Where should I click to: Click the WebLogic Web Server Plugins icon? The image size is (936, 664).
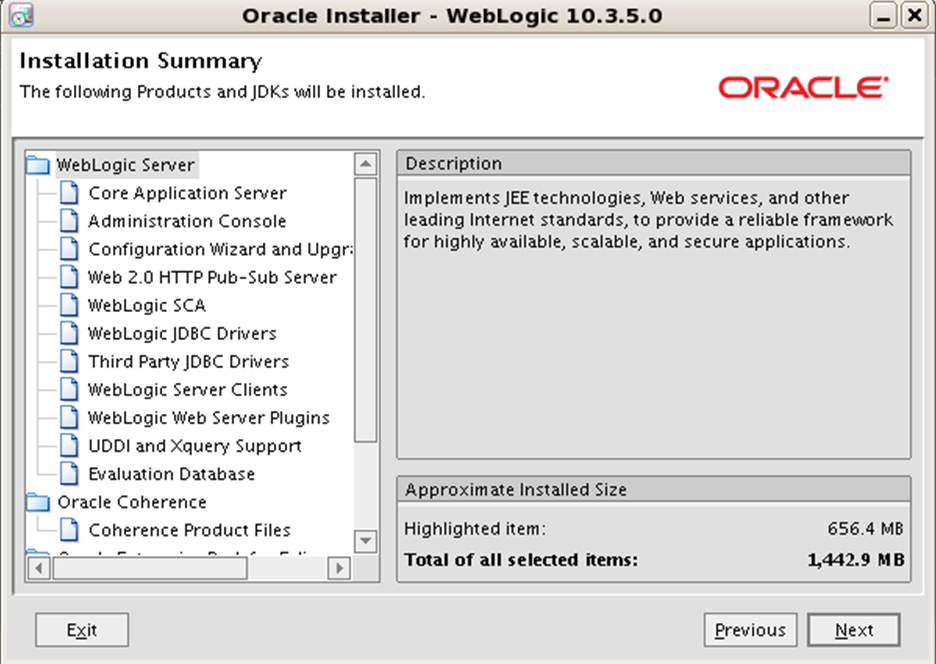click(69, 417)
